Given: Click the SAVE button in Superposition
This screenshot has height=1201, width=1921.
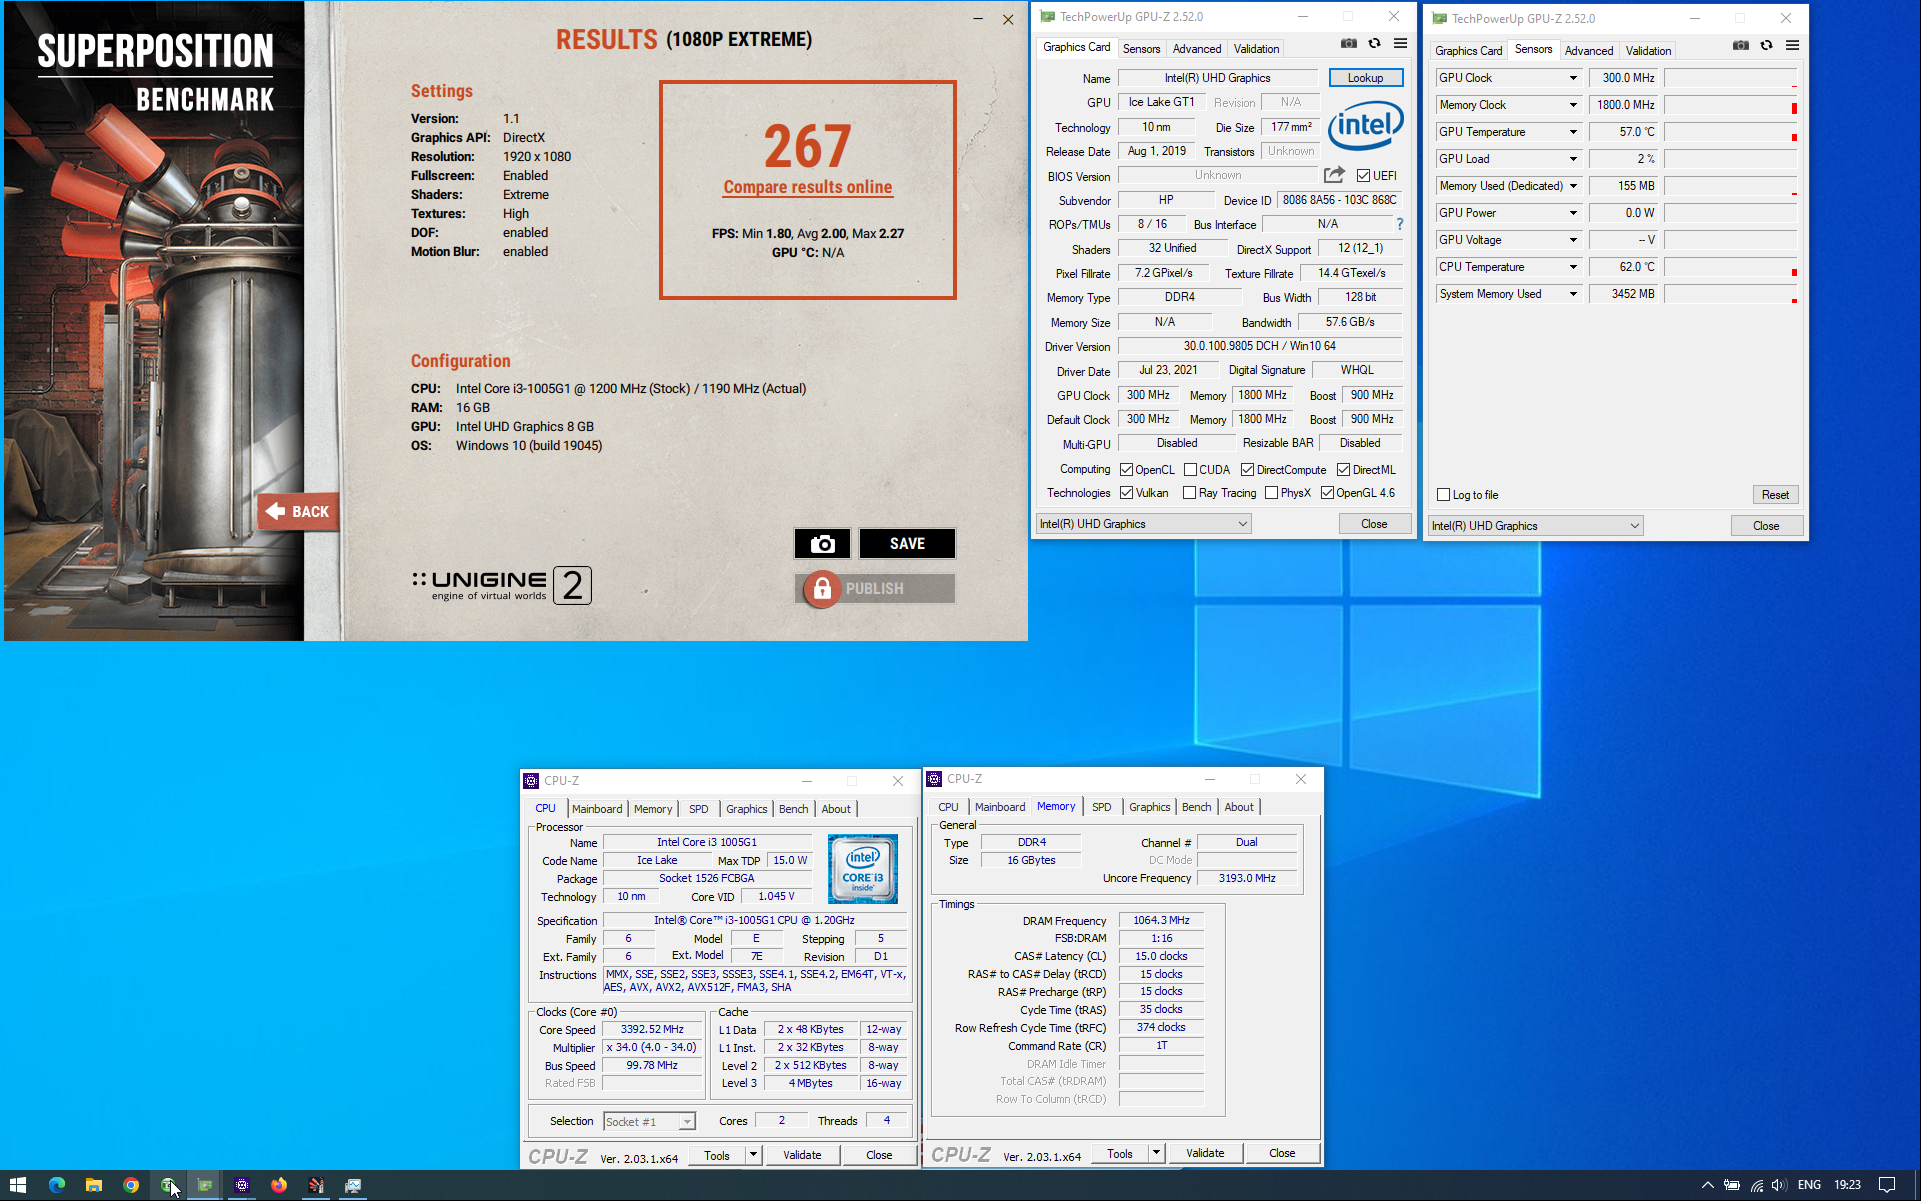Looking at the screenshot, I should 907,543.
